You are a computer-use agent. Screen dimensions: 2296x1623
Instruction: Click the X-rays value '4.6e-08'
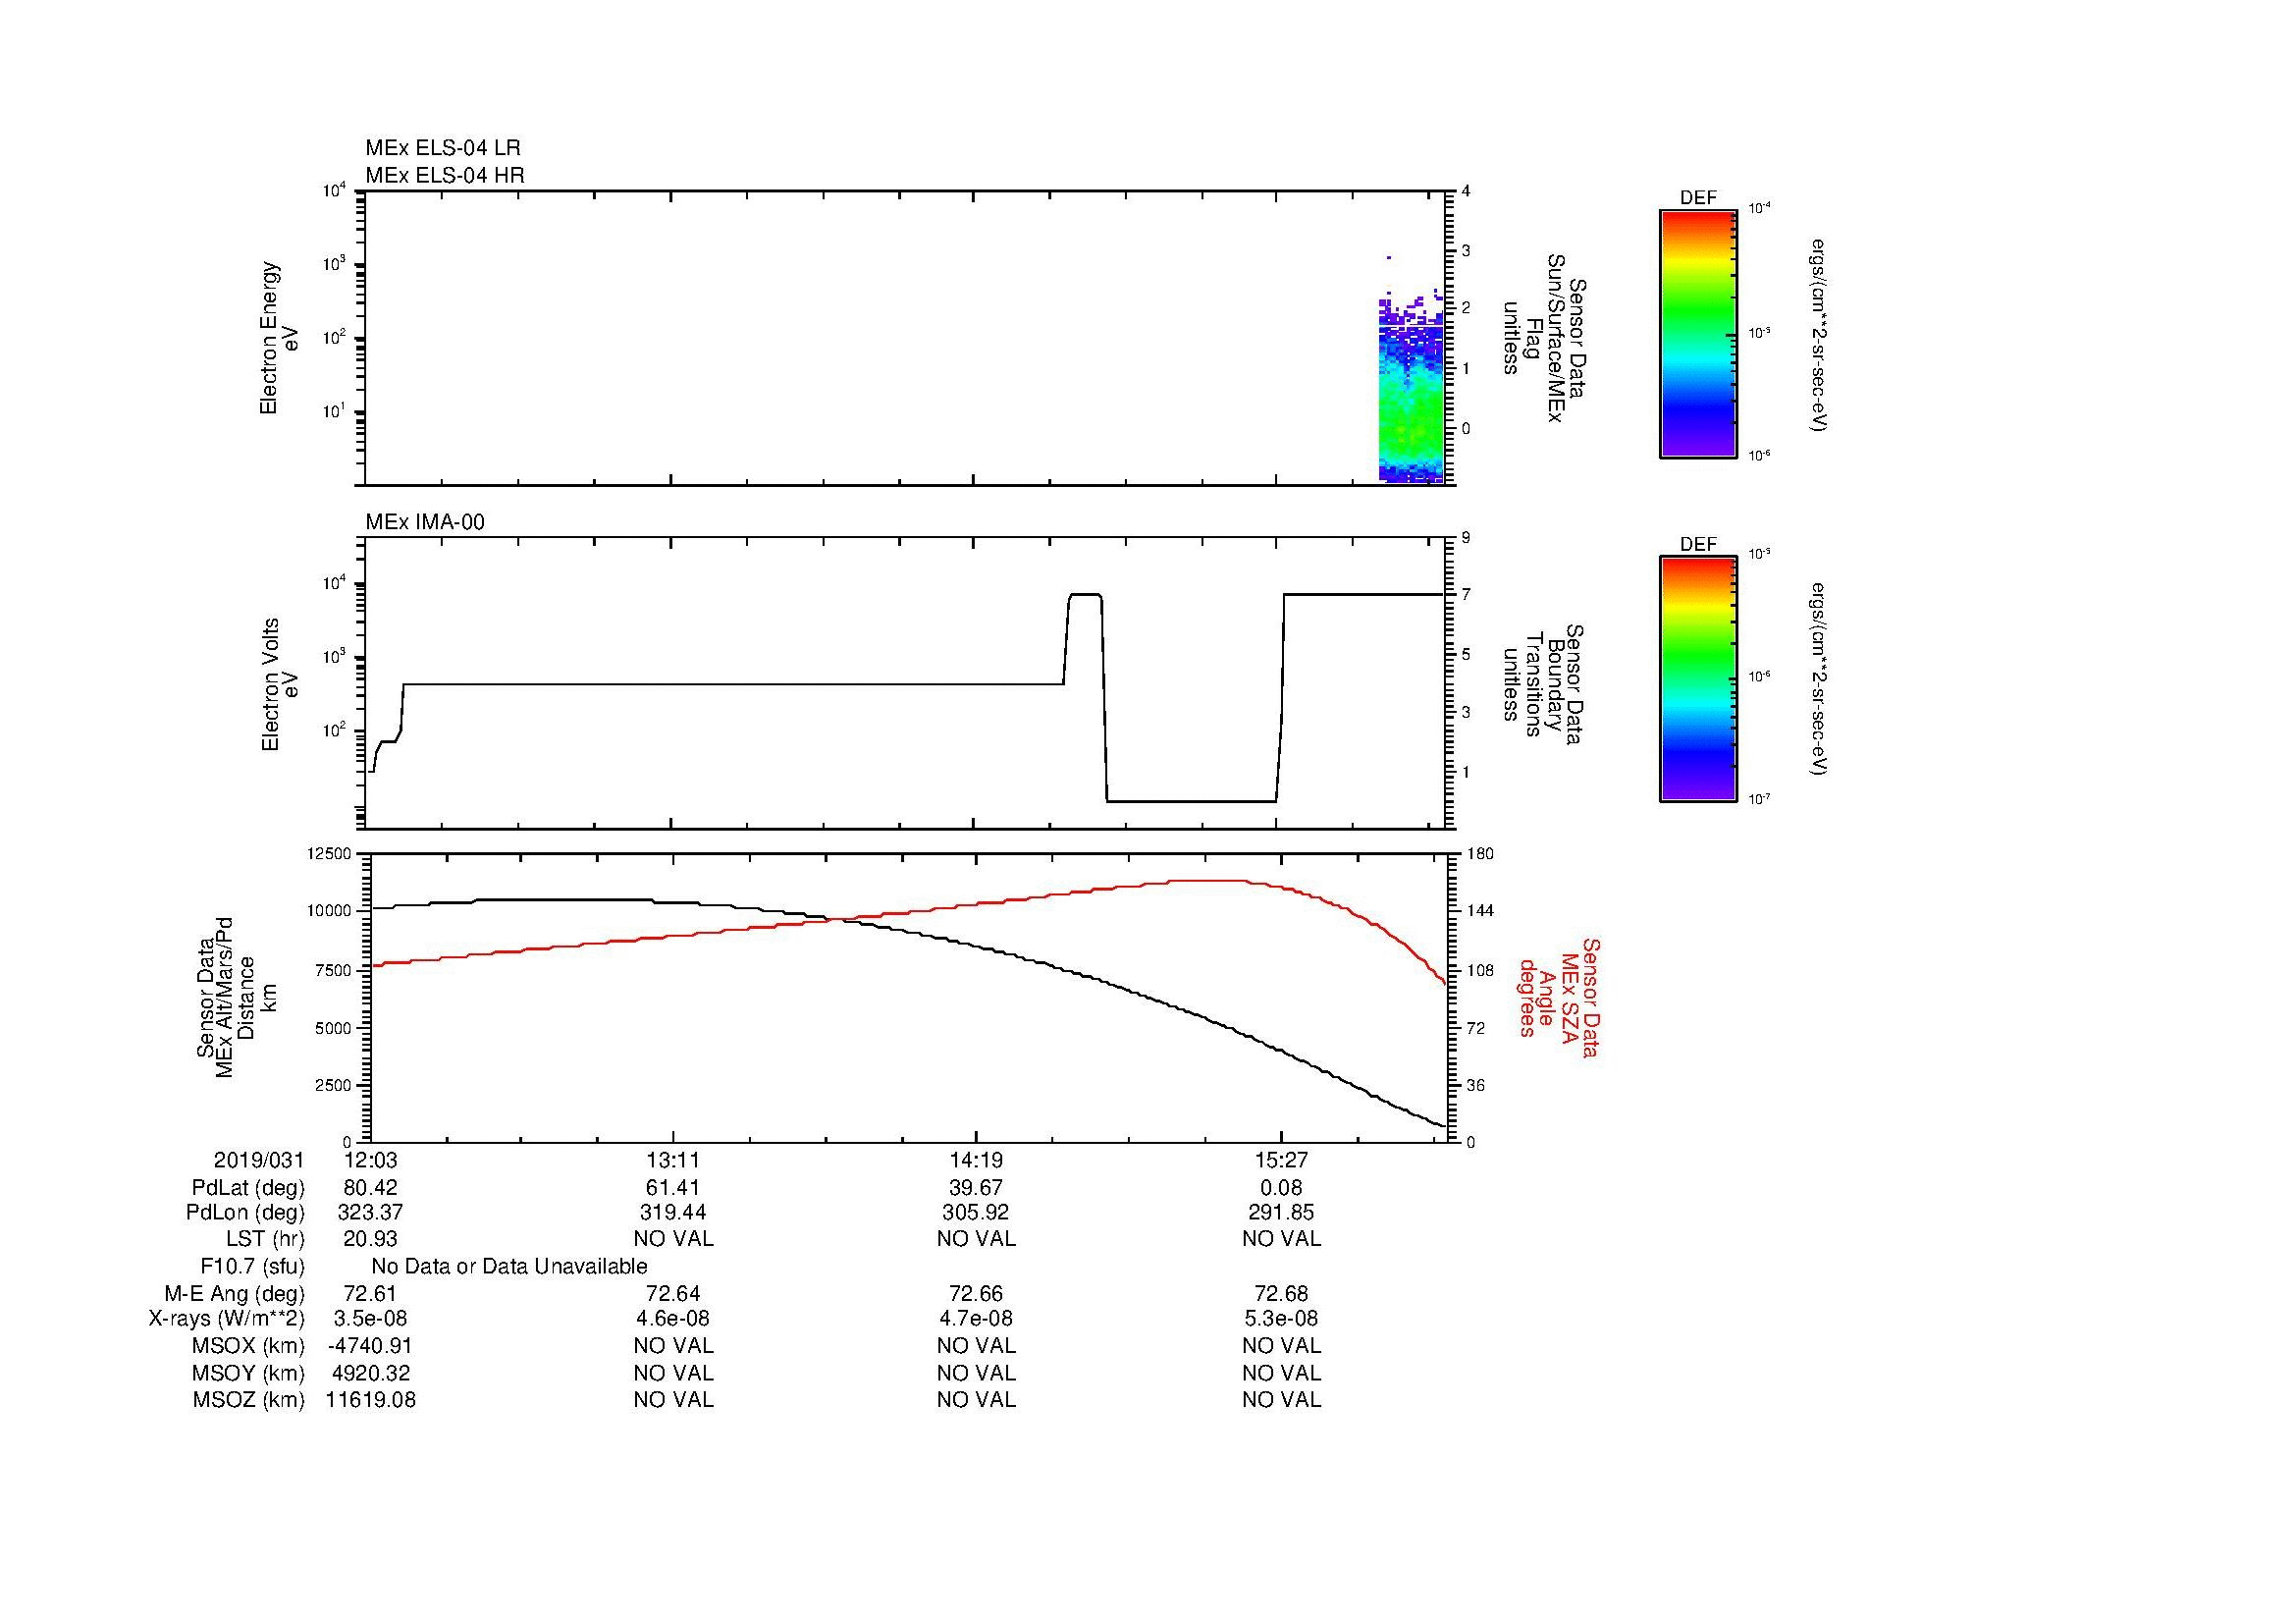coord(673,1319)
